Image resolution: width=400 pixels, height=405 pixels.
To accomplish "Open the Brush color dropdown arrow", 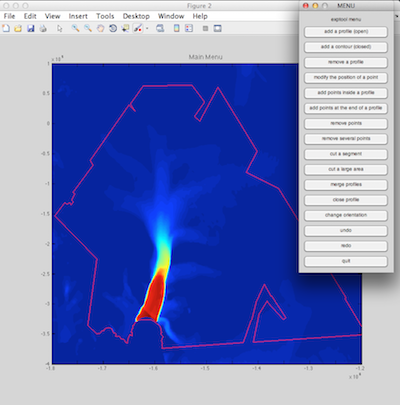I will (x=147, y=29).
